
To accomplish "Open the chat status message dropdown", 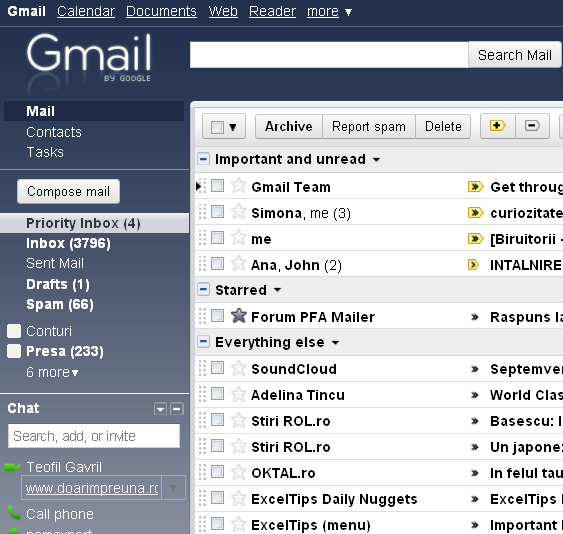I will pos(173,488).
